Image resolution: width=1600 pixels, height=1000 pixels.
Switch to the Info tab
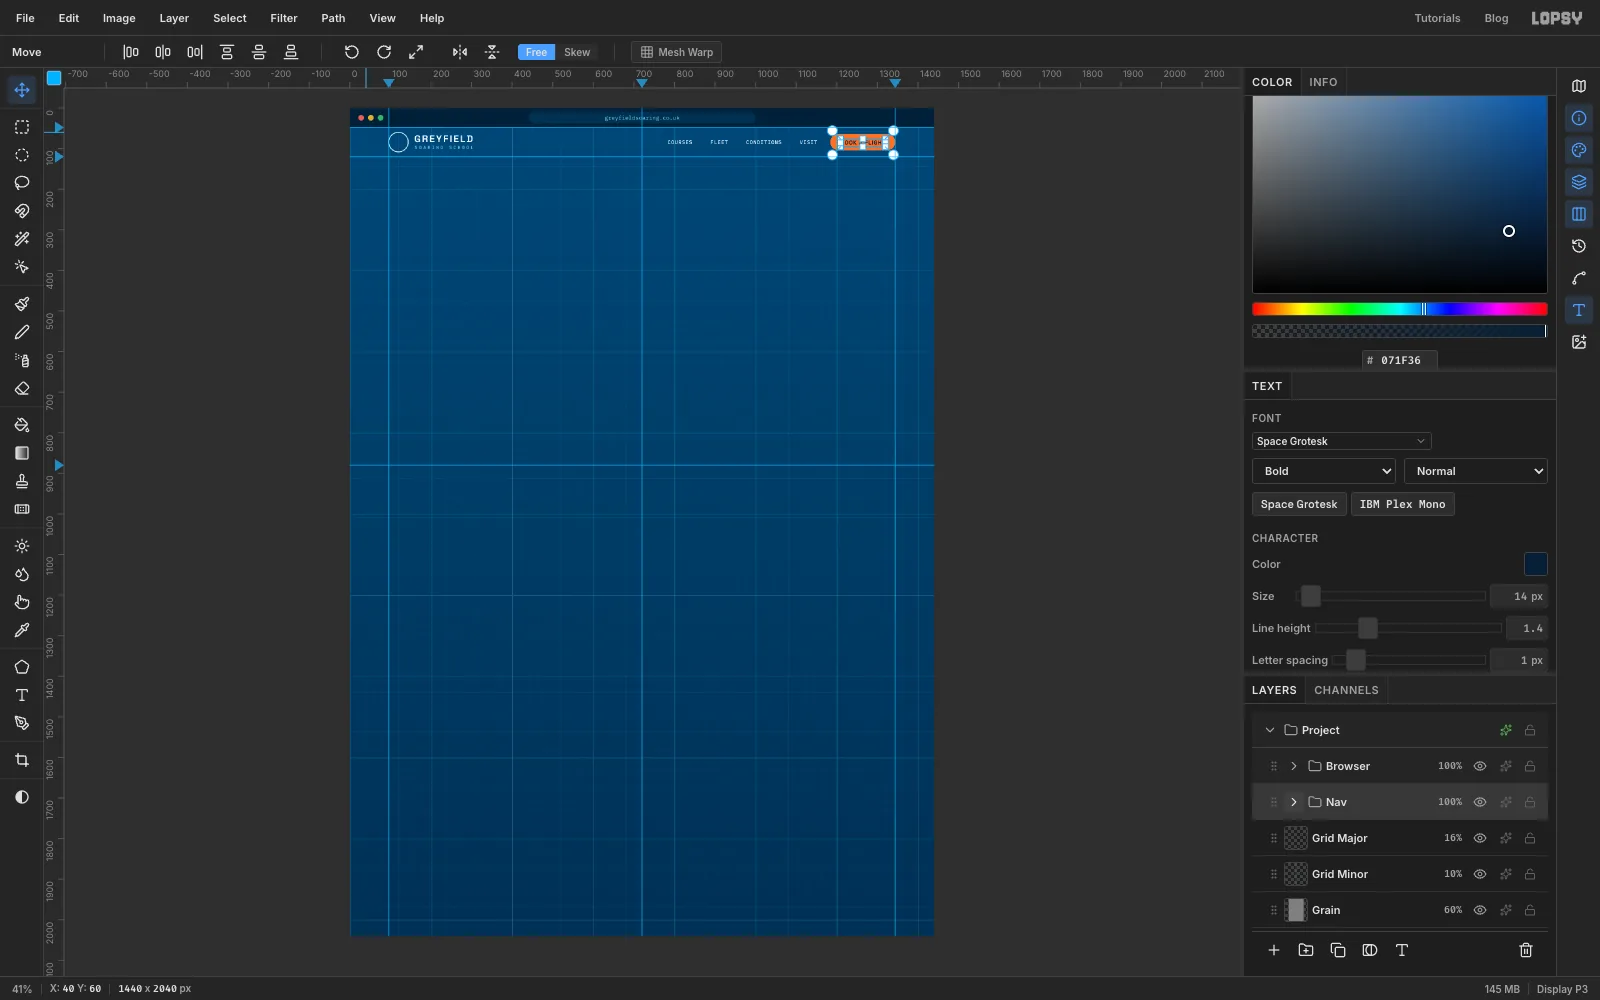pyautogui.click(x=1323, y=82)
